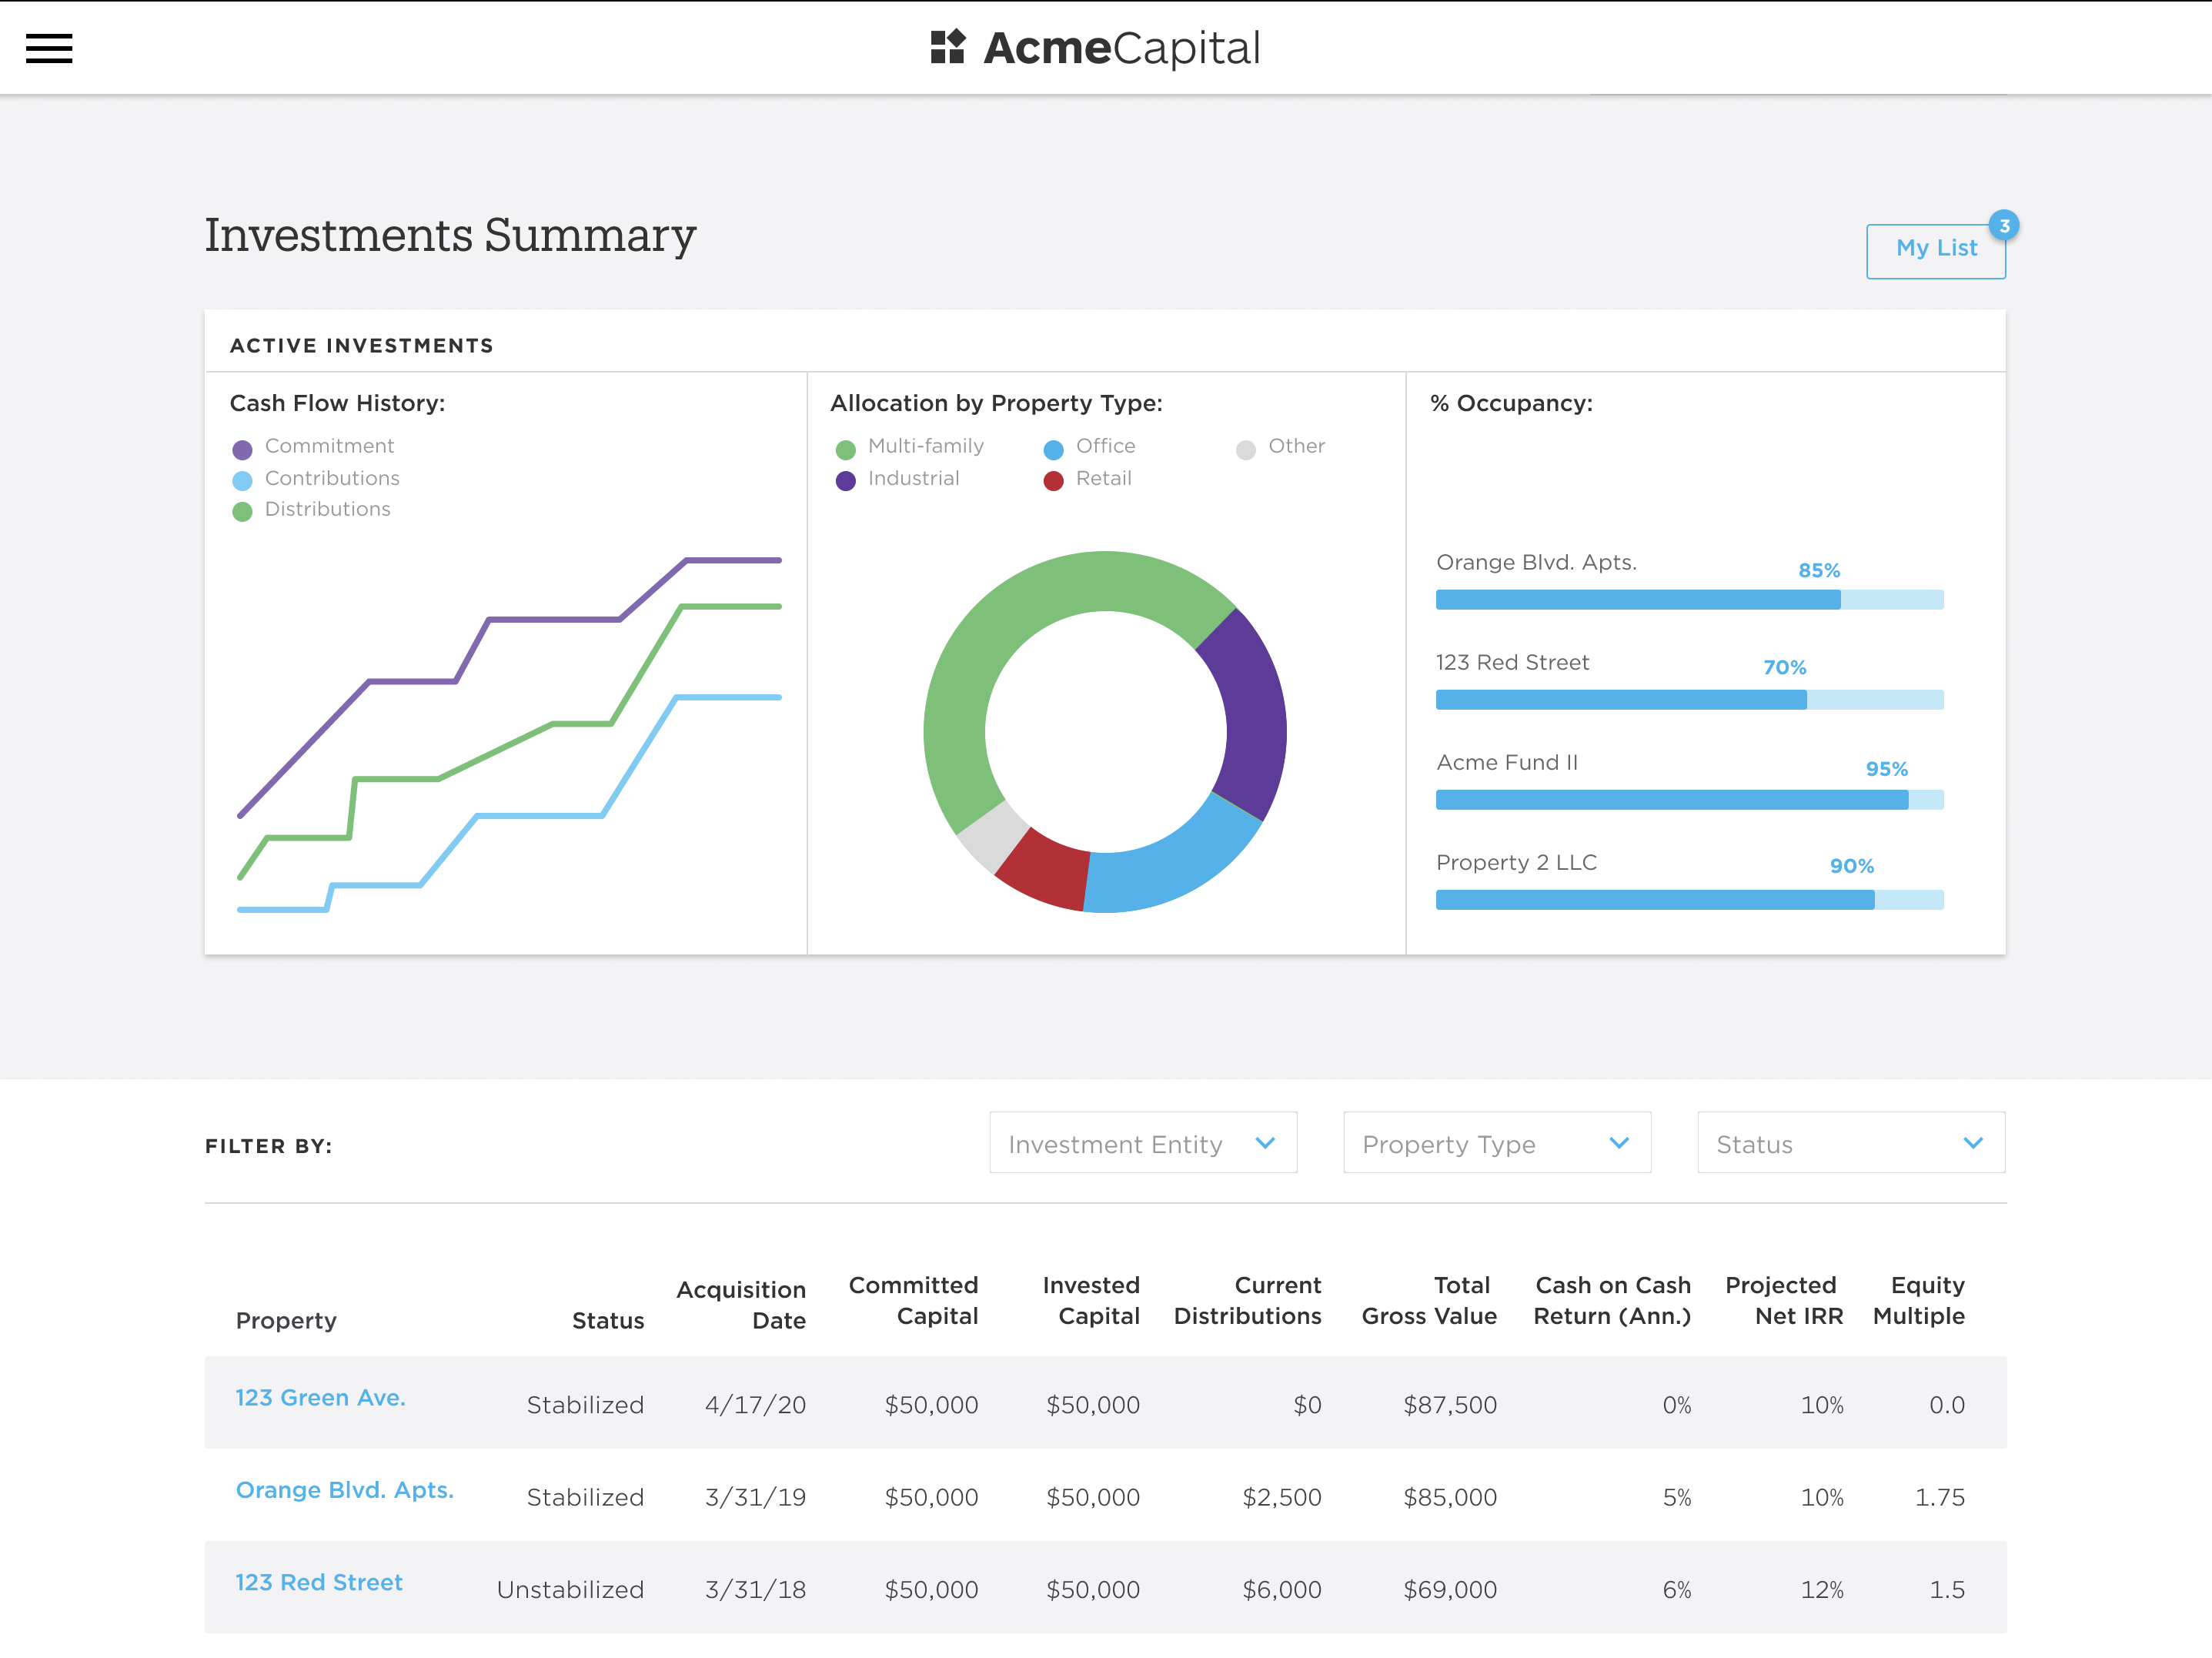Toggle Retail legend marker
2212x1658 pixels.
tap(1053, 481)
